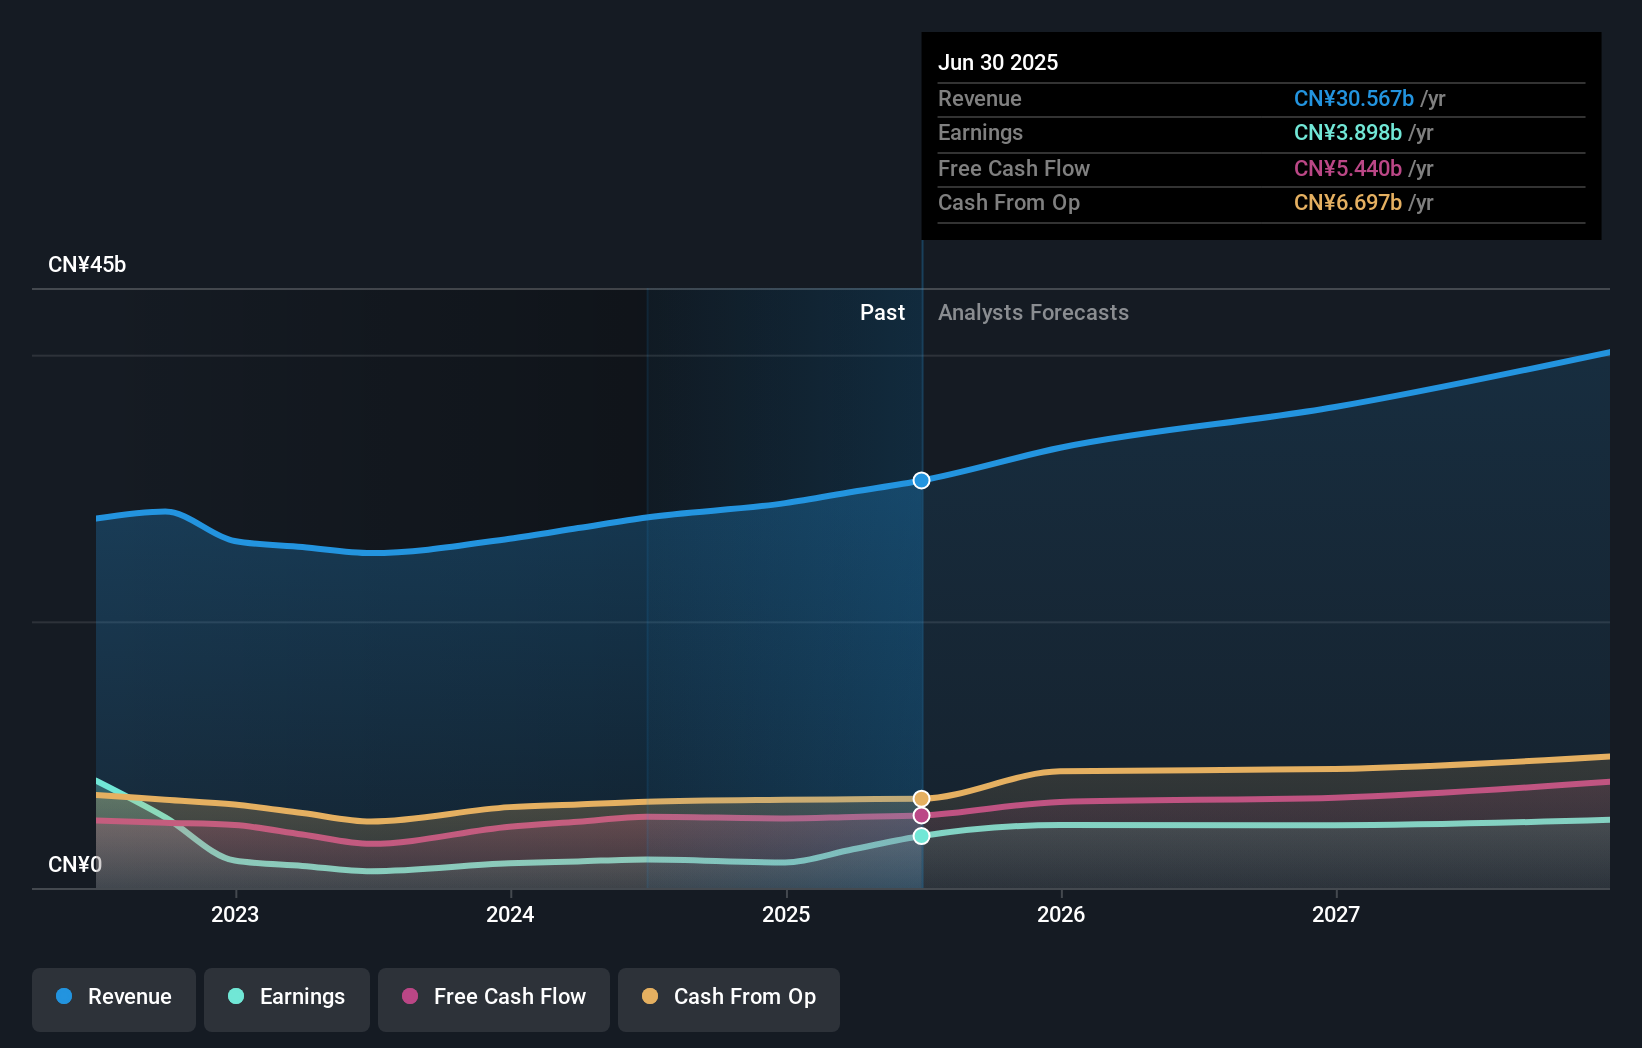Toggle the Revenue series visibility
1642x1048 pixels.
[113, 997]
